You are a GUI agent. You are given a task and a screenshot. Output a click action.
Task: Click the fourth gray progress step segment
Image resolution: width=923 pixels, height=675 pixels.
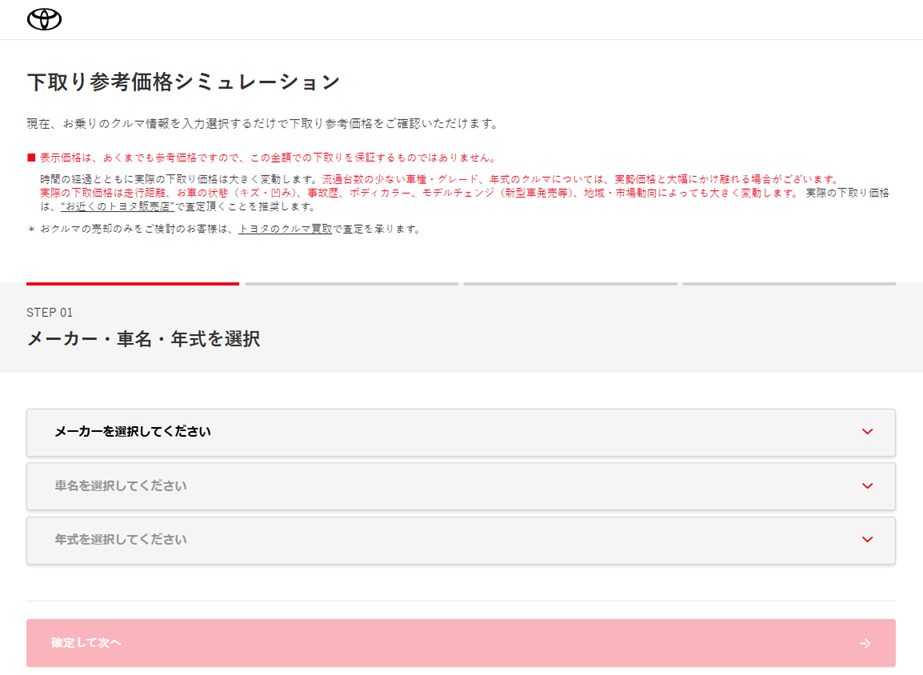point(789,284)
